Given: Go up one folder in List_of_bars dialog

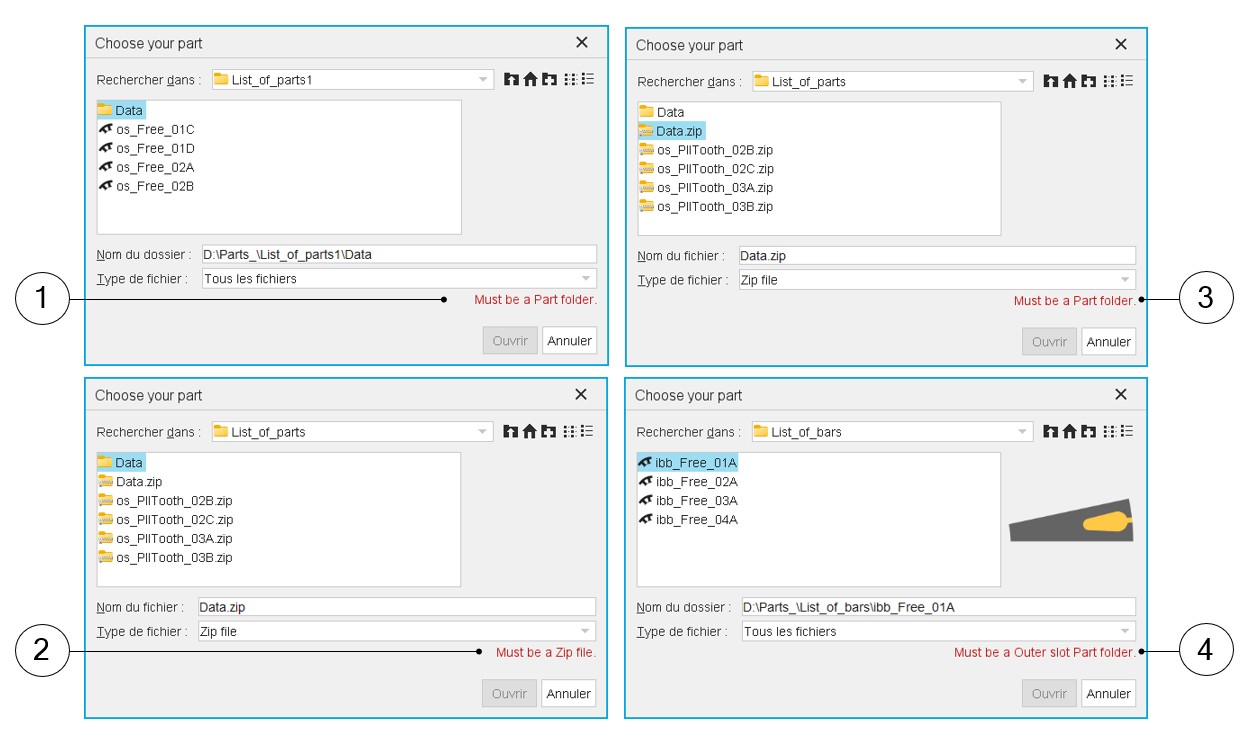Looking at the screenshot, I should pos(1051,431).
